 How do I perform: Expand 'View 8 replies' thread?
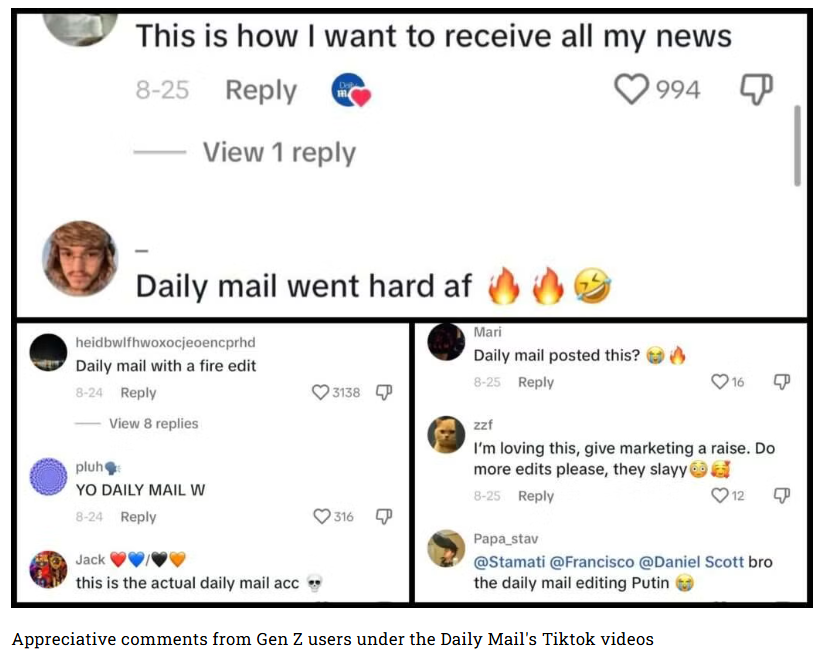153,424
